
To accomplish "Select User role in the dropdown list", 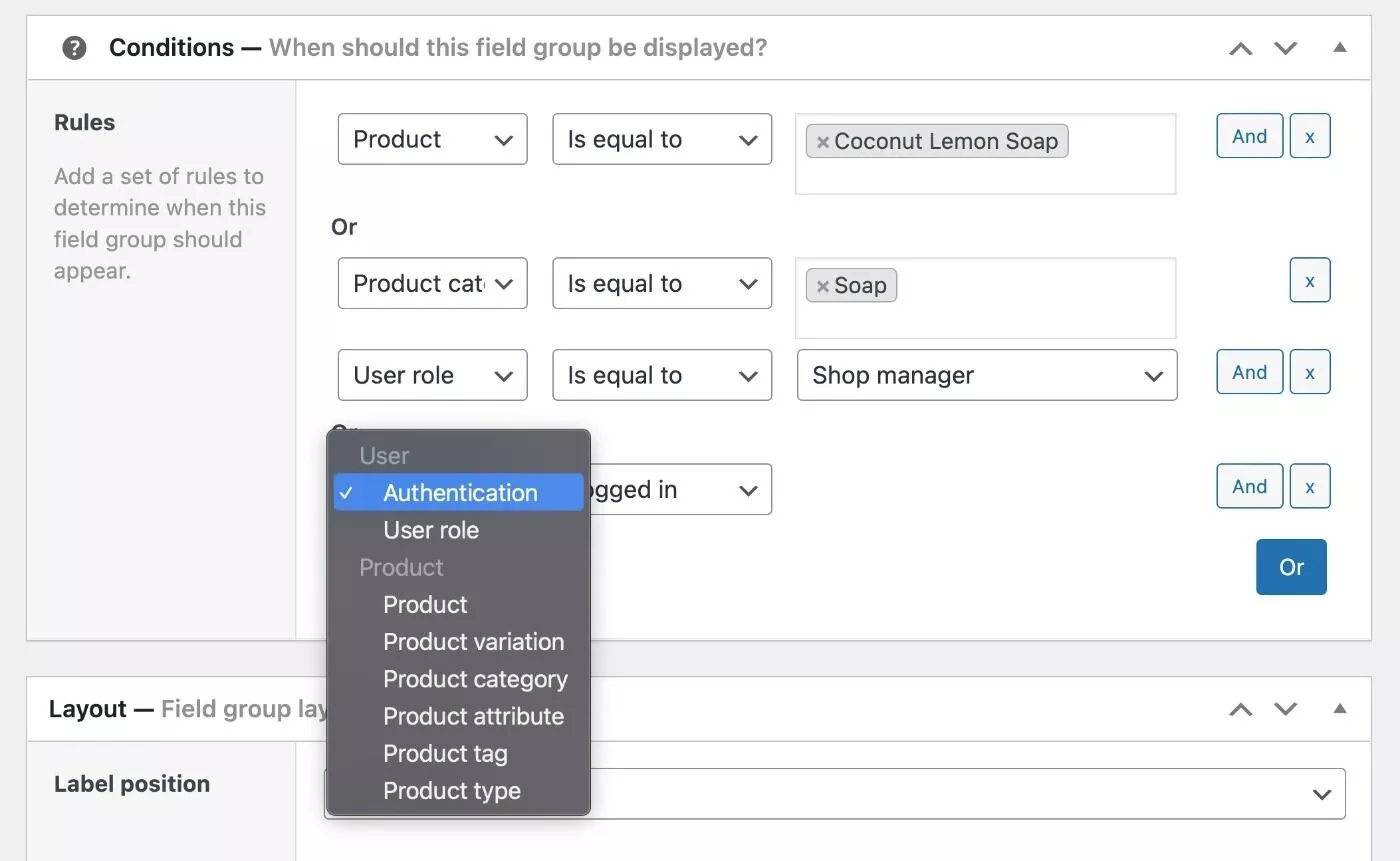I will 459,530.
